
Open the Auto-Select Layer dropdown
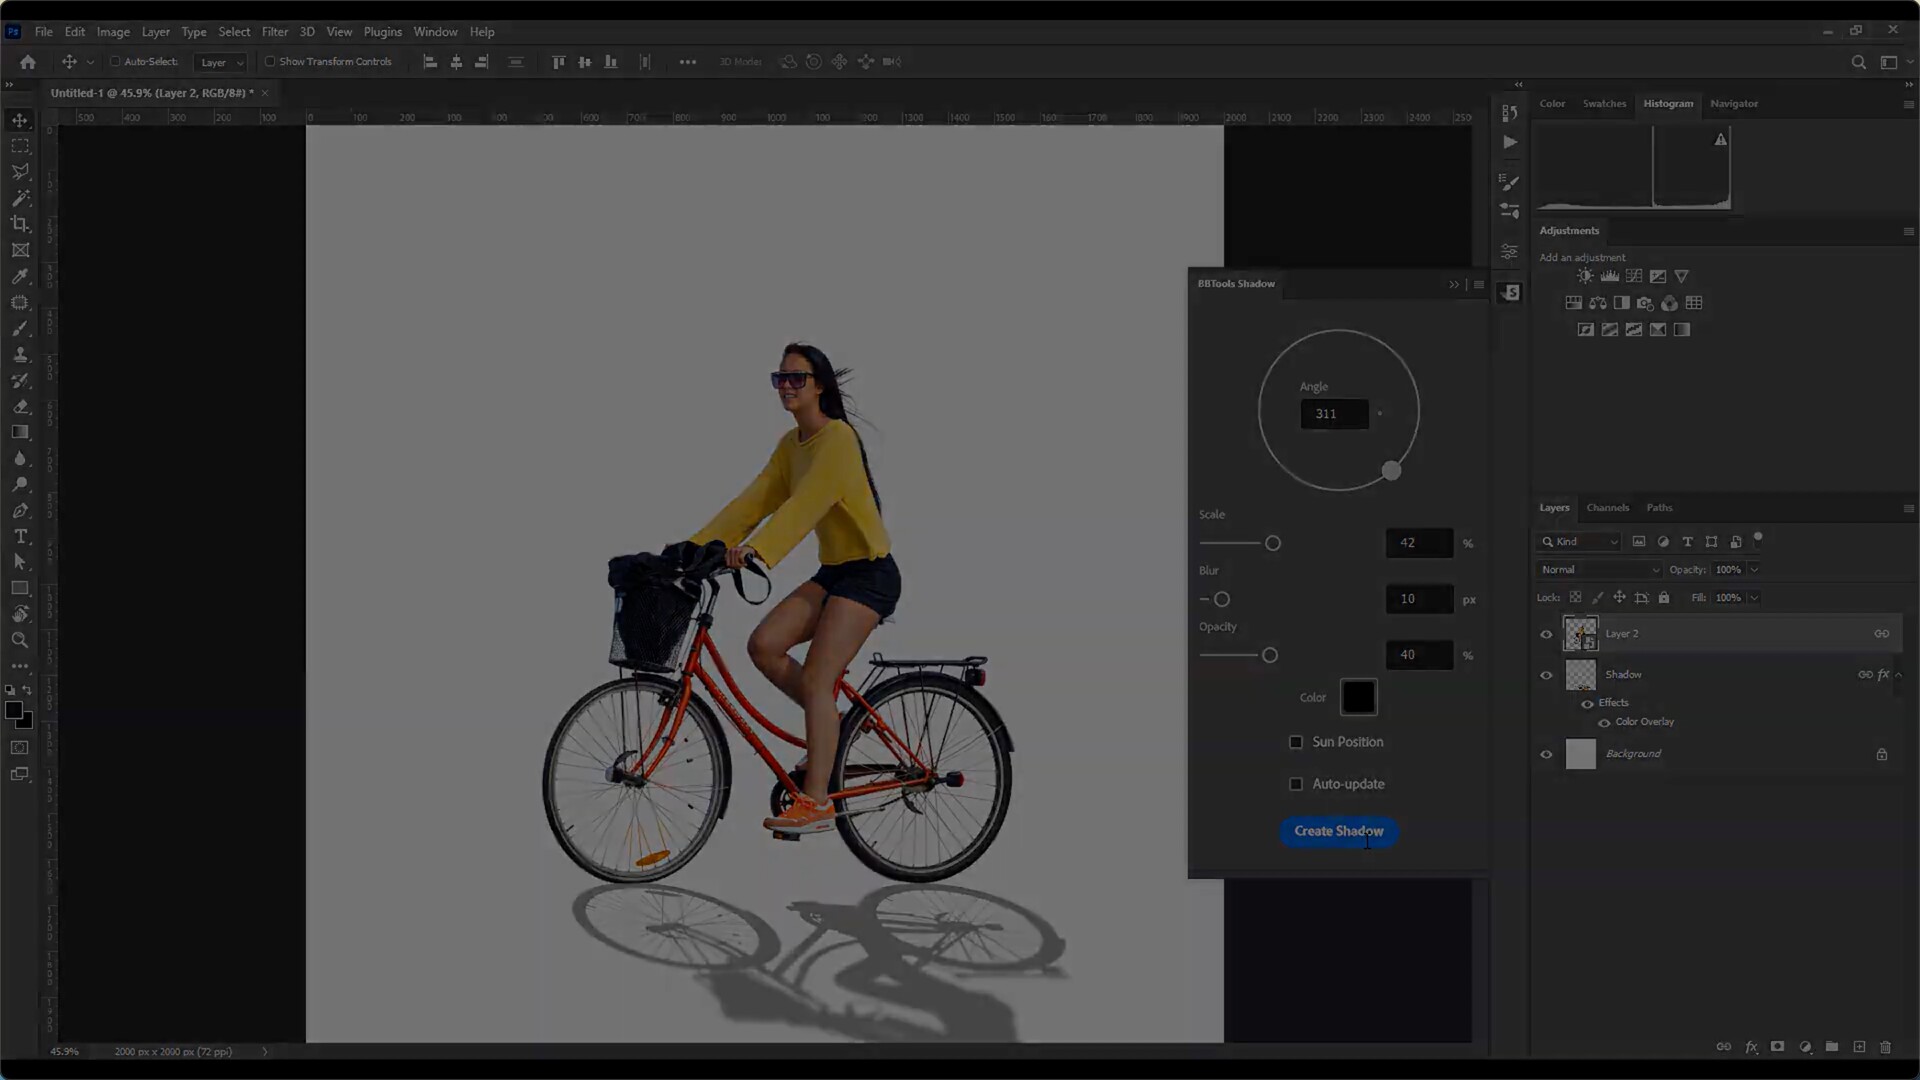point(221,62)
